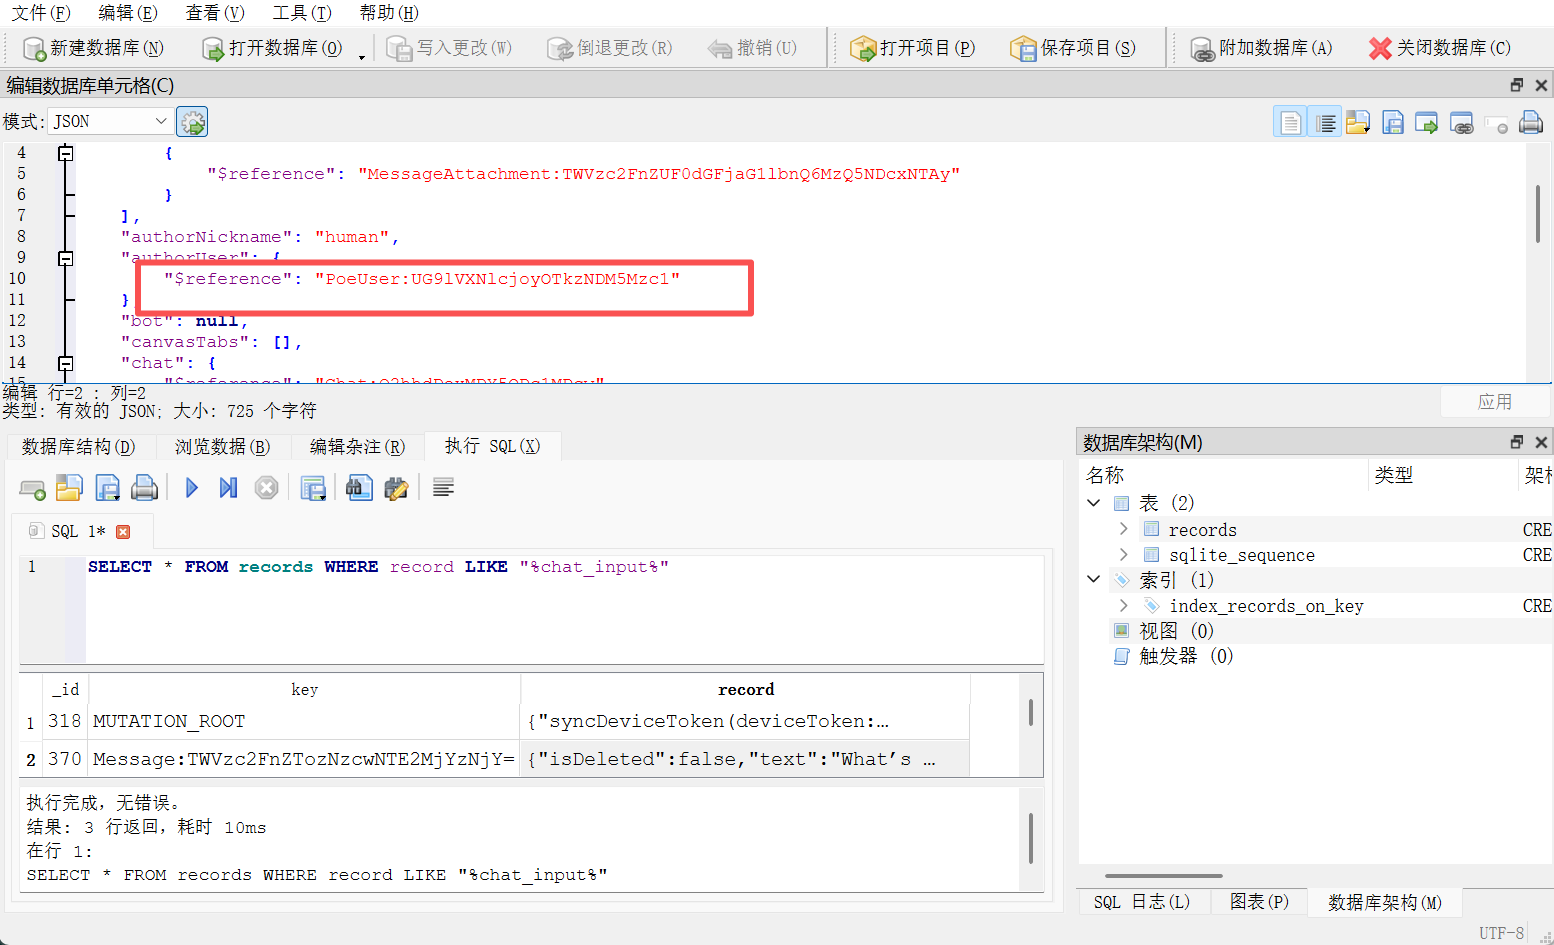Image resolution: width=1554 pixels, height=945 pixels.
Task: Click the execute current line icon
Action: [x=228, y=488]
